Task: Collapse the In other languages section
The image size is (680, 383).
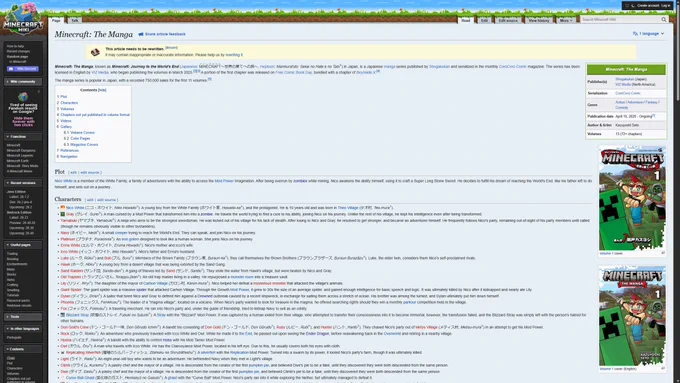Action: click(x=23, y=329)
